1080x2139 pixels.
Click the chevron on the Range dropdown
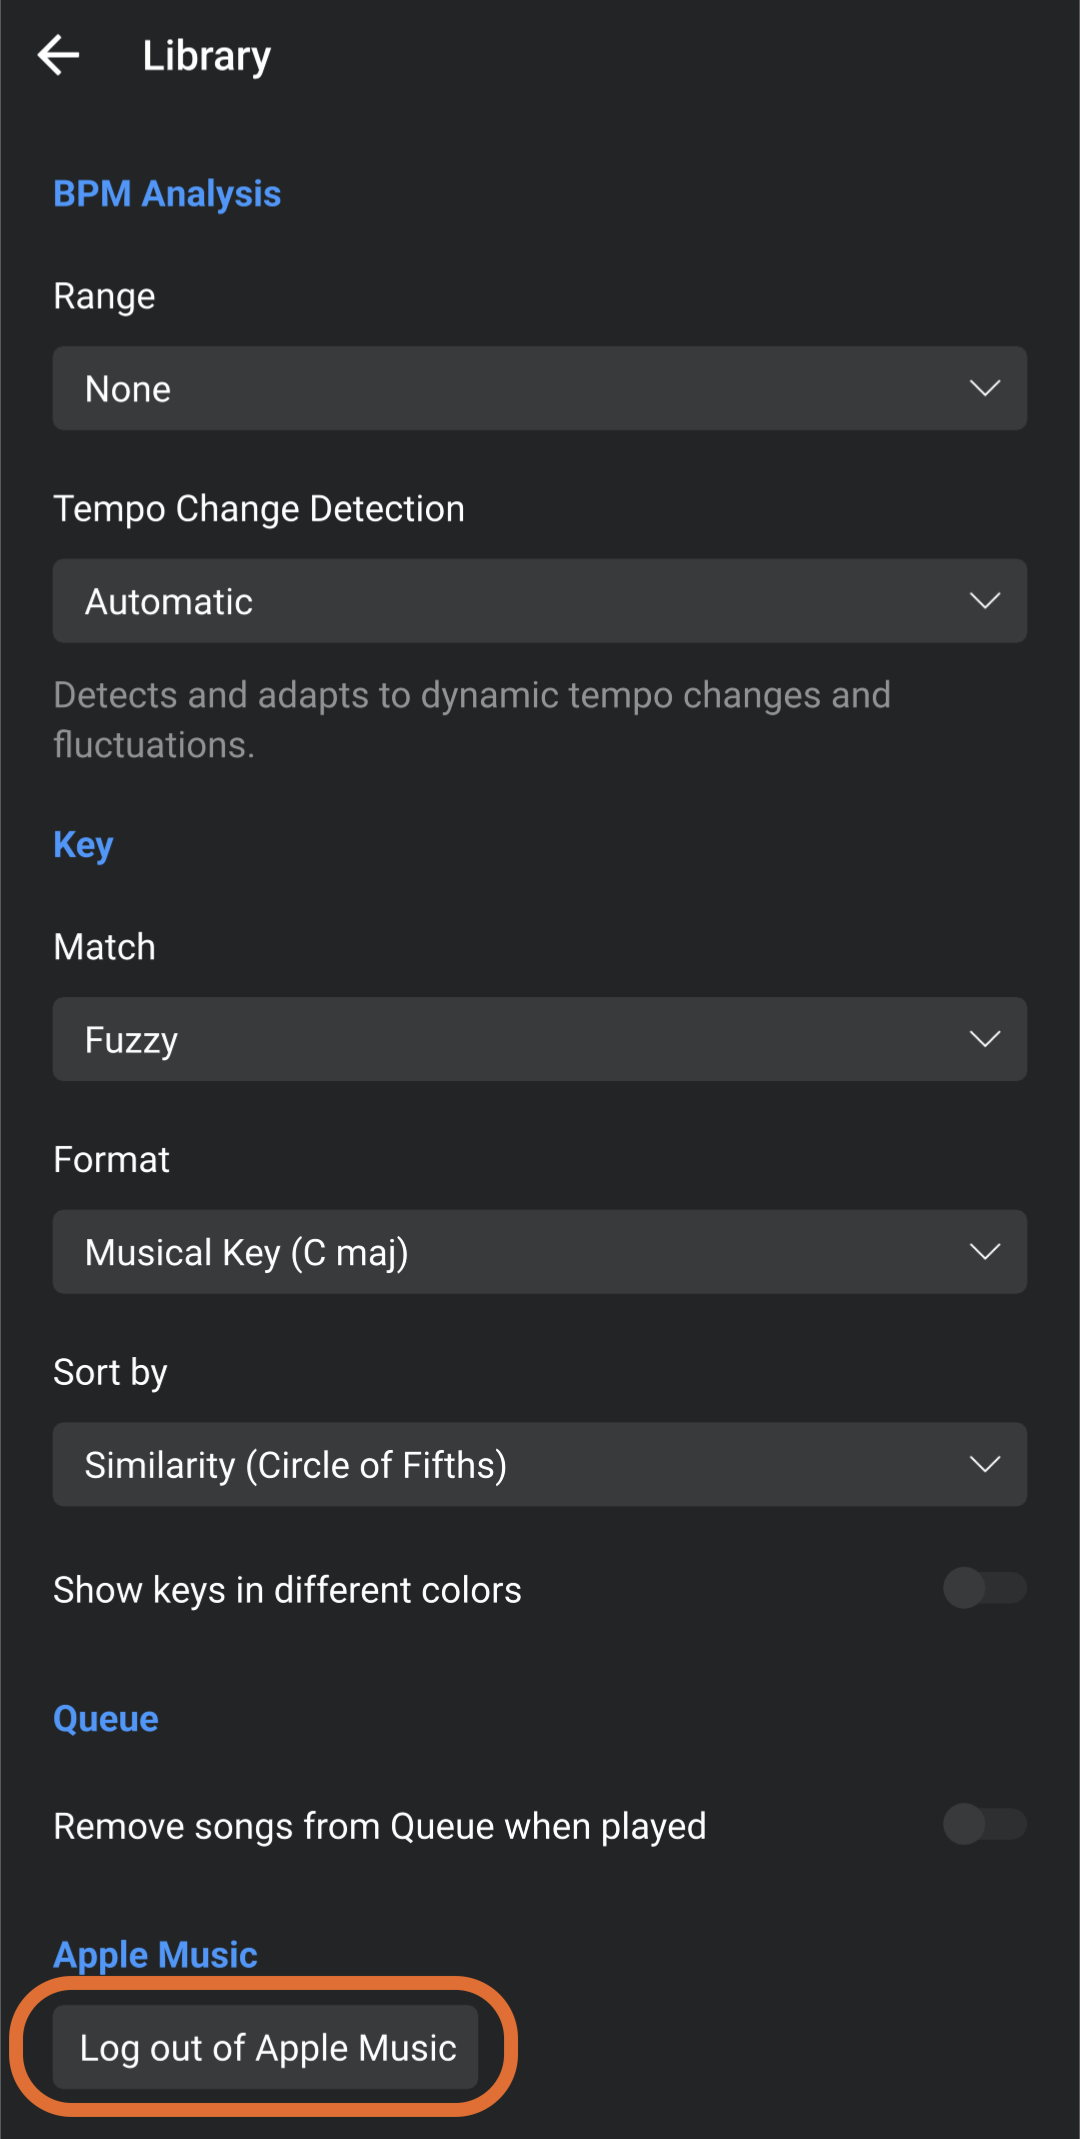click(984, 388)
